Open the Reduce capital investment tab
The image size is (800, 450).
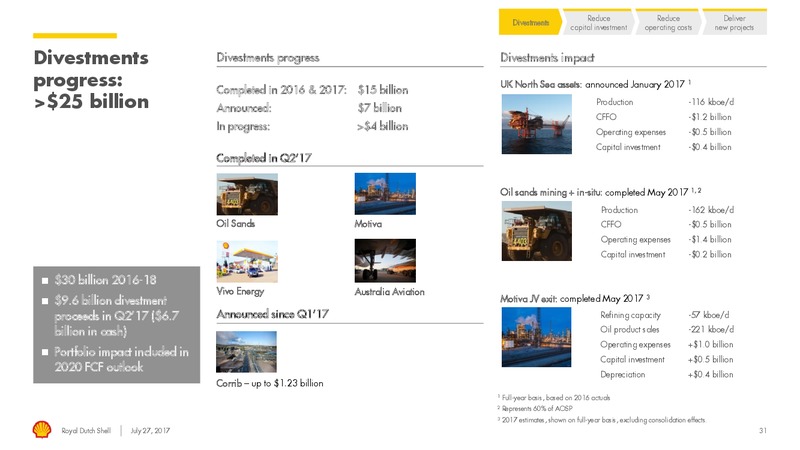(x=598, y=22)
